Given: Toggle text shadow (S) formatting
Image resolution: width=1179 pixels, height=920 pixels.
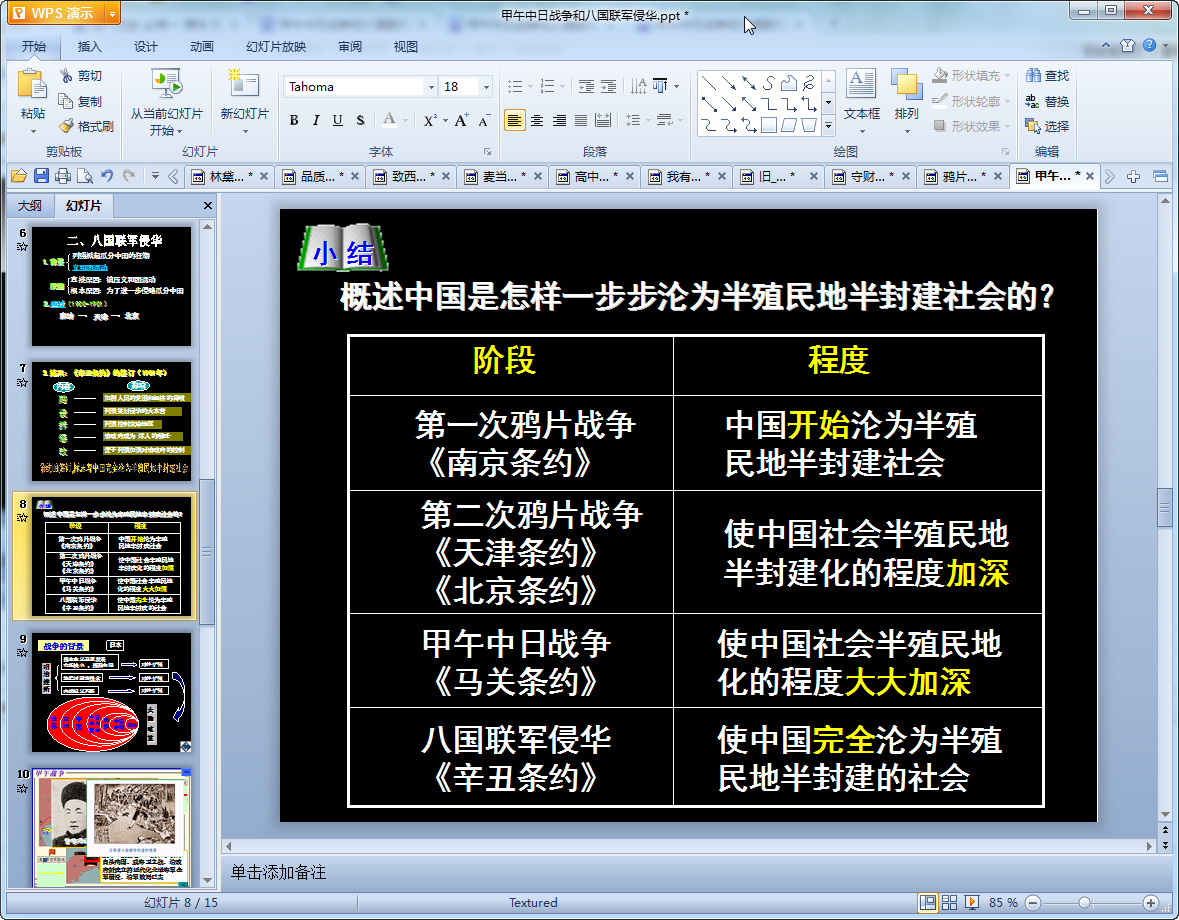Looking at the screenshot, I should [360, 120].
